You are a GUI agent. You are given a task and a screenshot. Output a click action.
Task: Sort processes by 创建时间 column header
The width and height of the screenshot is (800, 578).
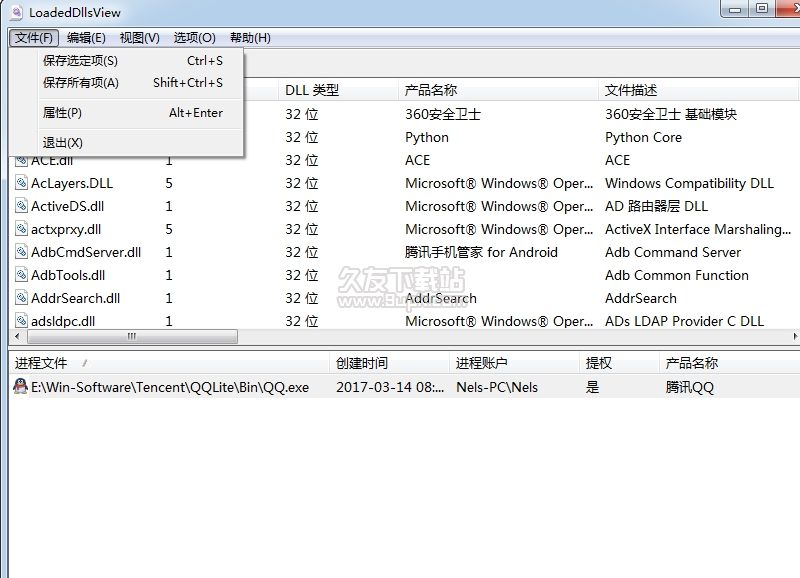389,363
